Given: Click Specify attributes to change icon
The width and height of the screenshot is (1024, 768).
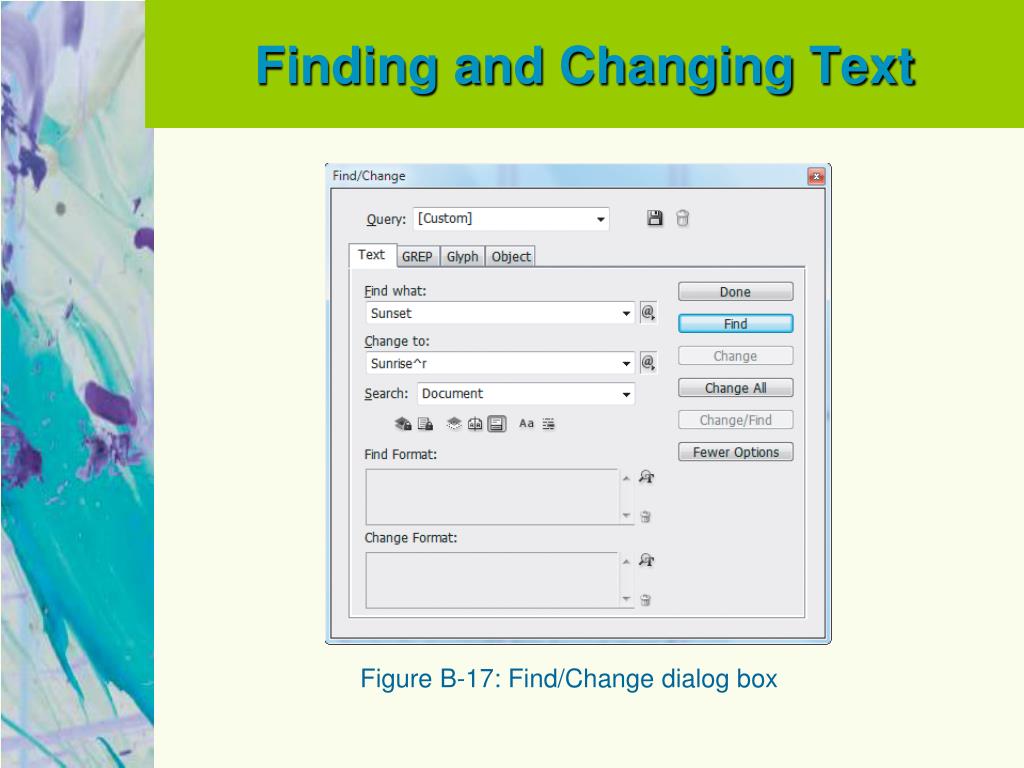Looking at the screenshot, I should point(647,560).
